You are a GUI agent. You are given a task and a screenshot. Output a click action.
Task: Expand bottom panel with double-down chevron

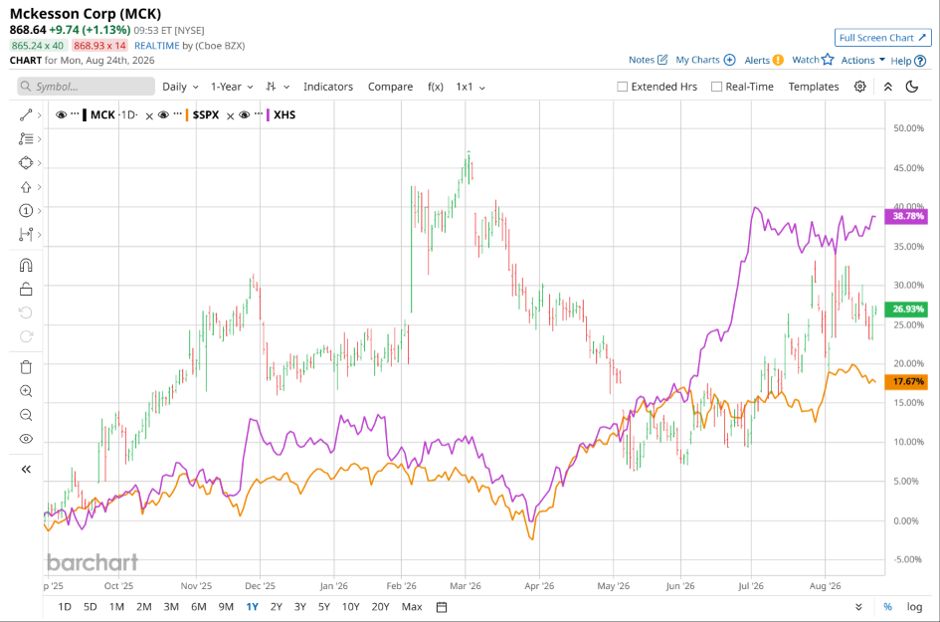tap(858, 607)
